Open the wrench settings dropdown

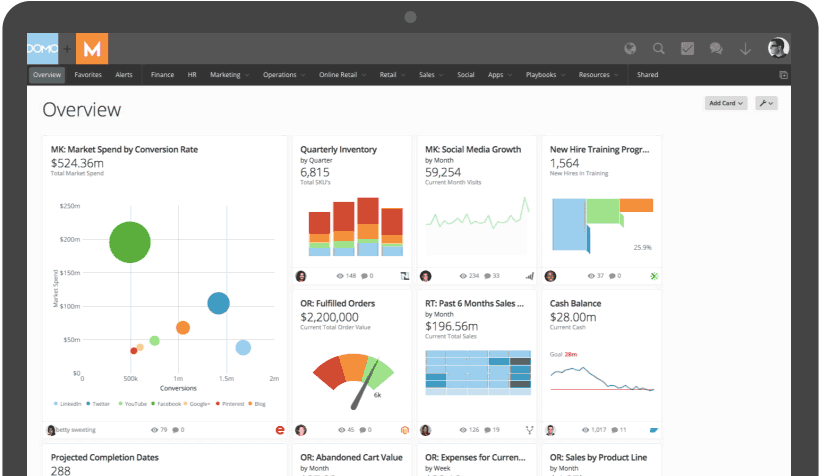(x=766, y=103)
